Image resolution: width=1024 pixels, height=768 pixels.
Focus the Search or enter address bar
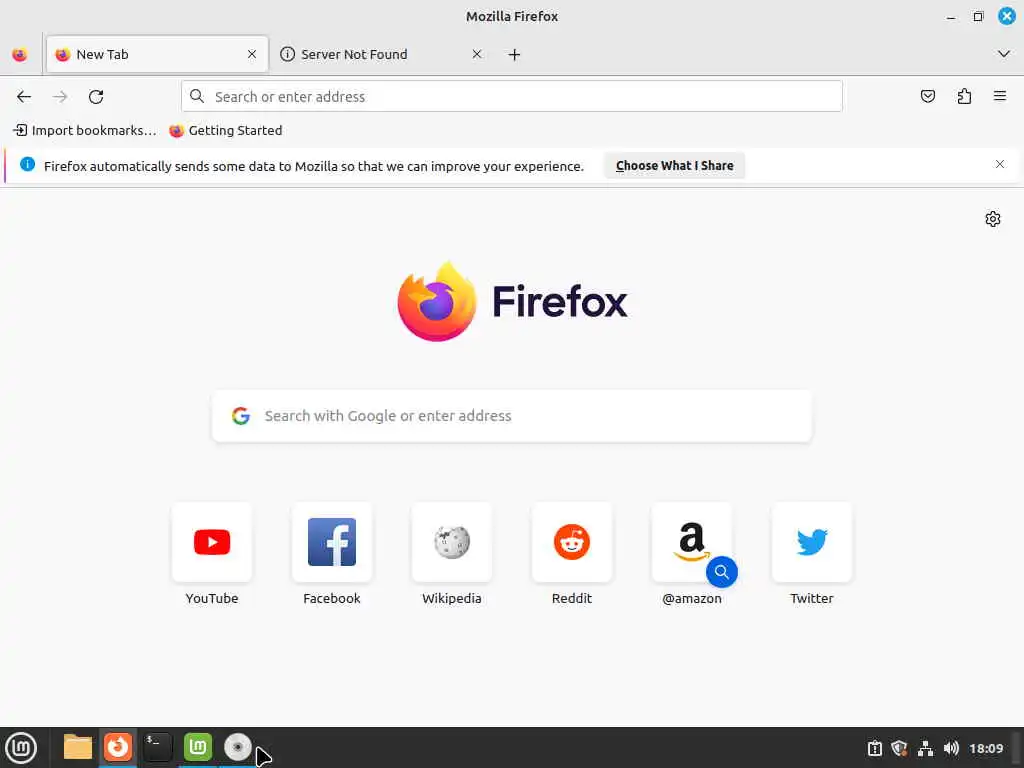(512, 97)
